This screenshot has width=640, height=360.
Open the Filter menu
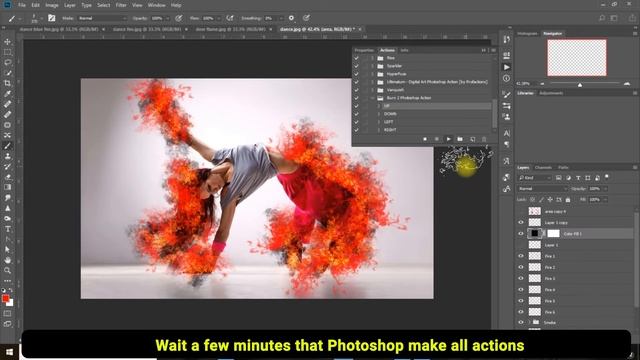tap(121, 5)
